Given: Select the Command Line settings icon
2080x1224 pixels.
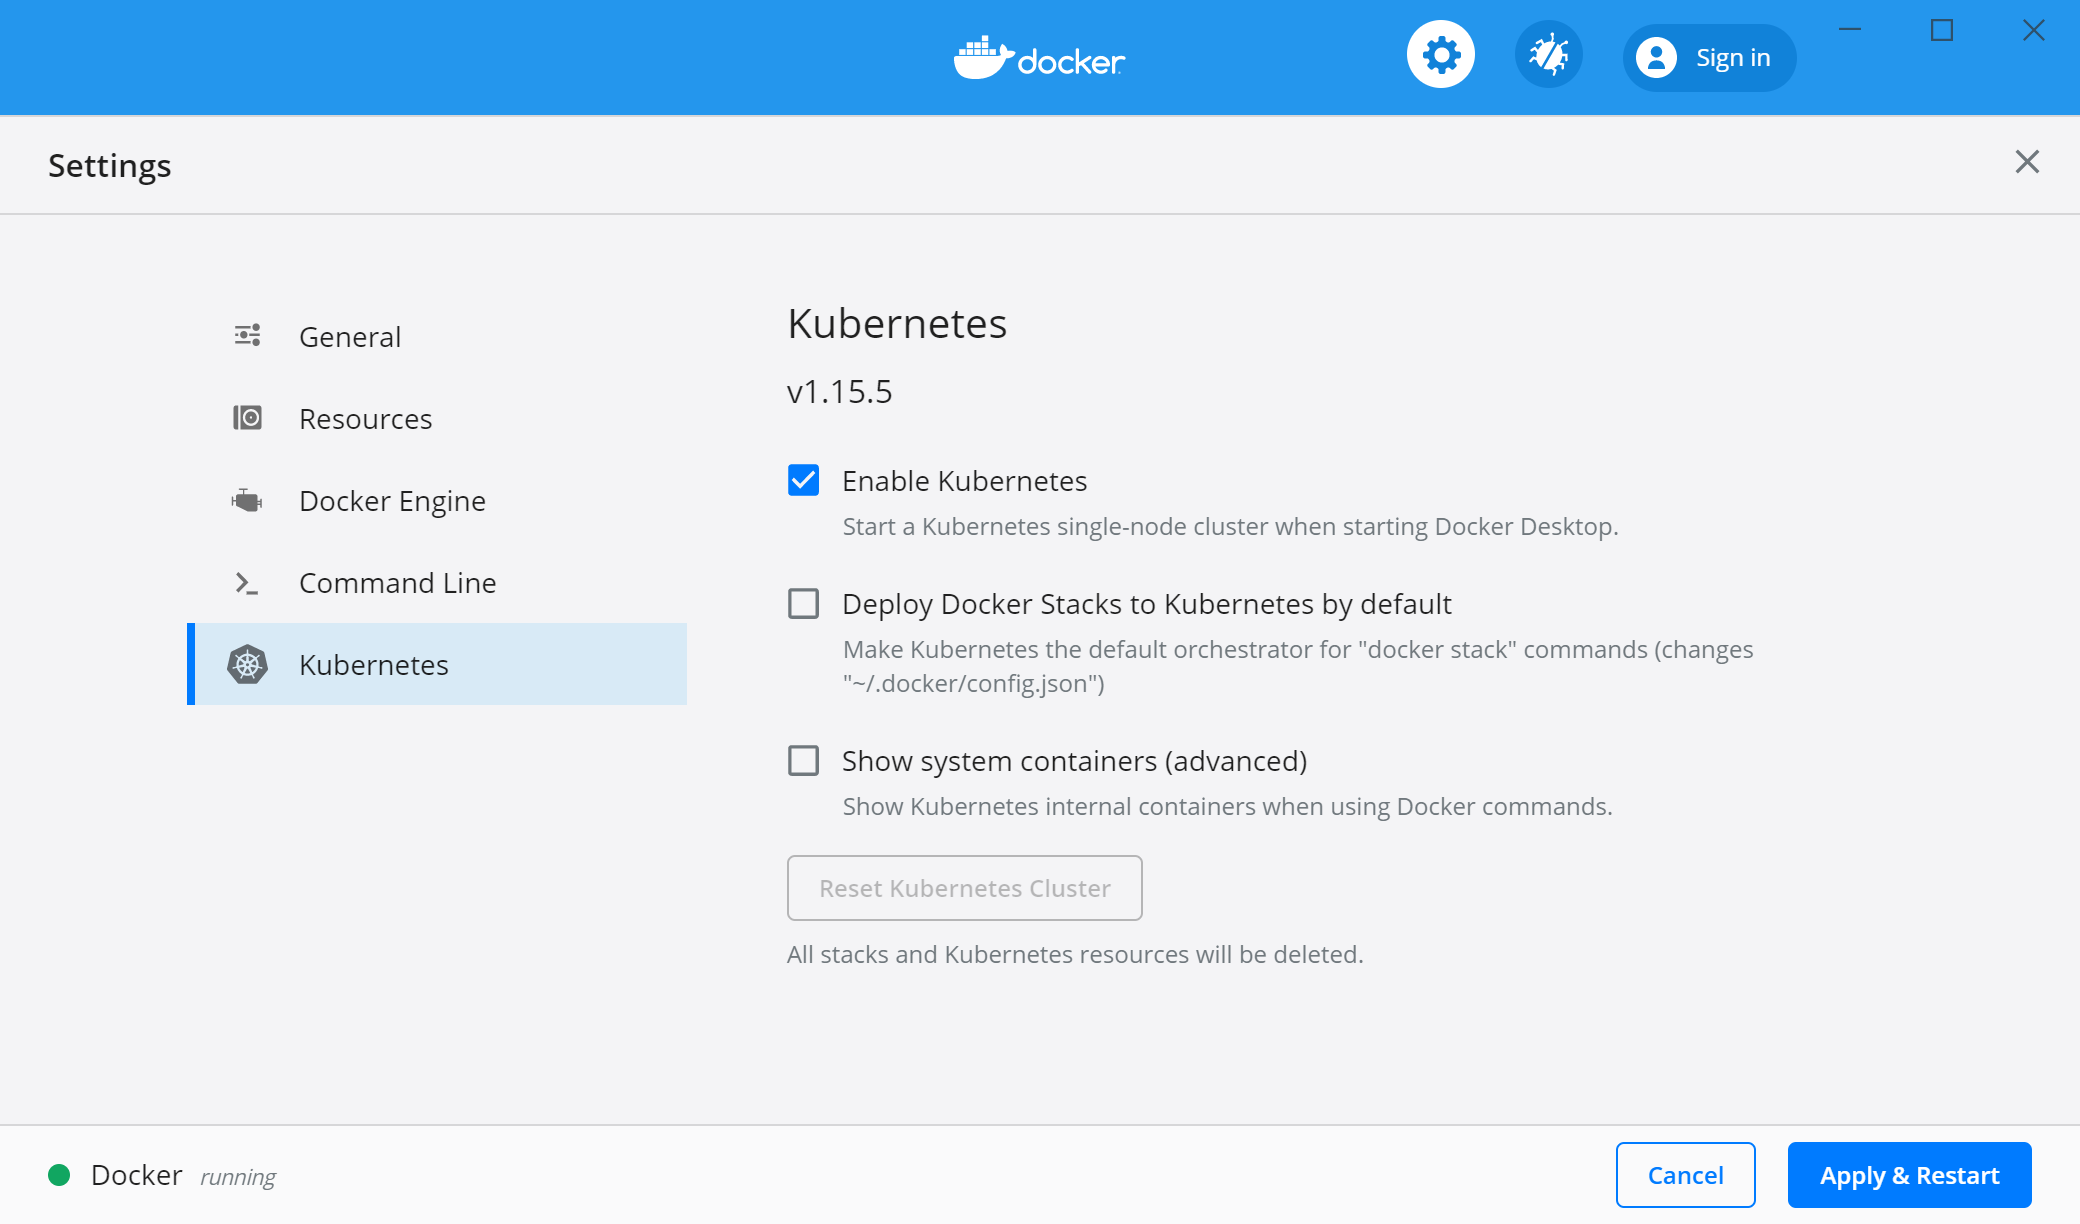Looking at the screenshot, I should point(246,581).
